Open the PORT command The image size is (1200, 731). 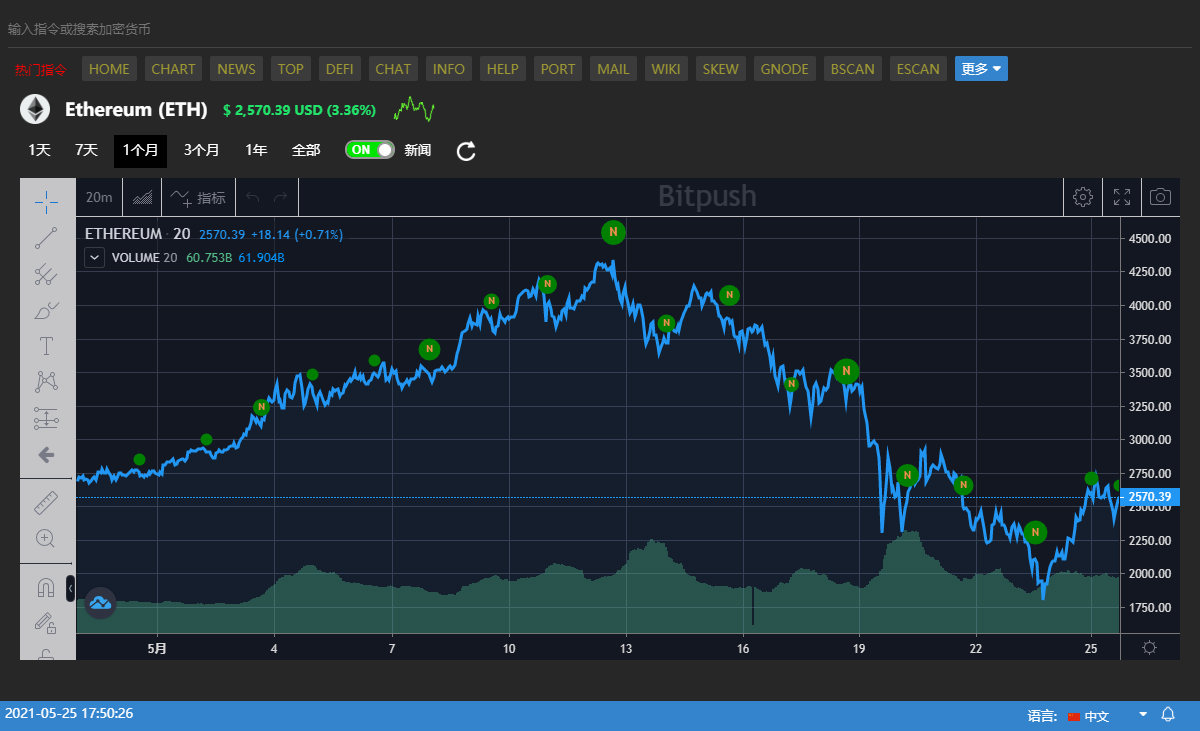558,69
